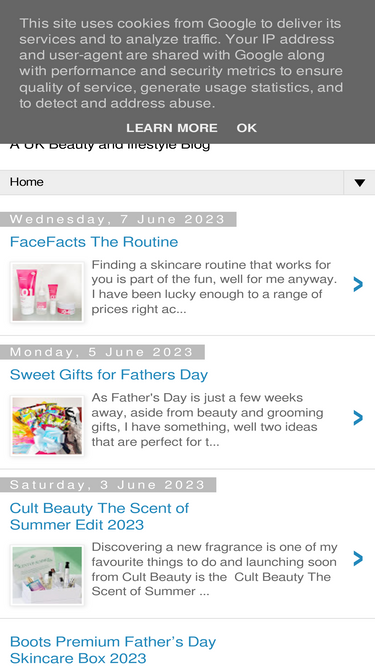
Task: Select the Wednesday, 7 June 2023 date header
Action: pyautogui.click(x=118, y=219)
